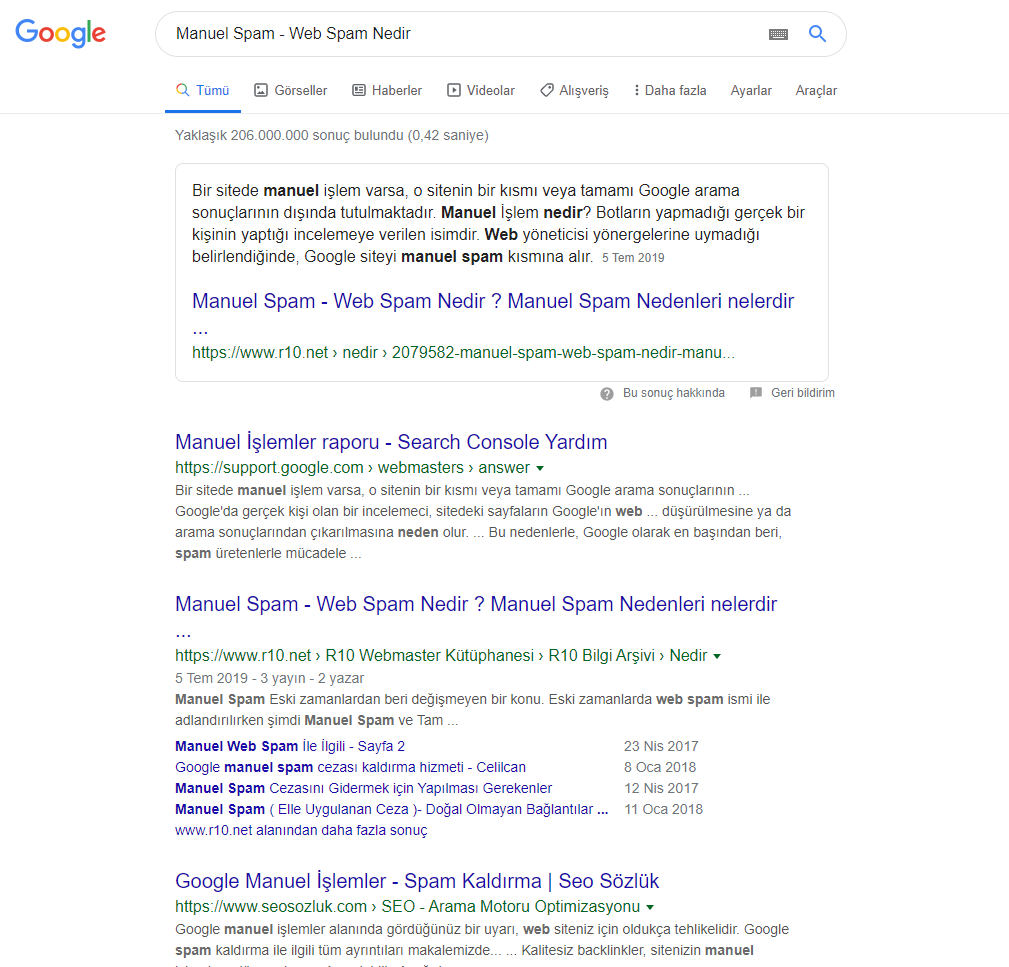Open Google Manuel İşlemler - Spam Kaldırma result
The width and height of the screenshot is (1009, 967).
pyautogui.click(x=417, y=881)
